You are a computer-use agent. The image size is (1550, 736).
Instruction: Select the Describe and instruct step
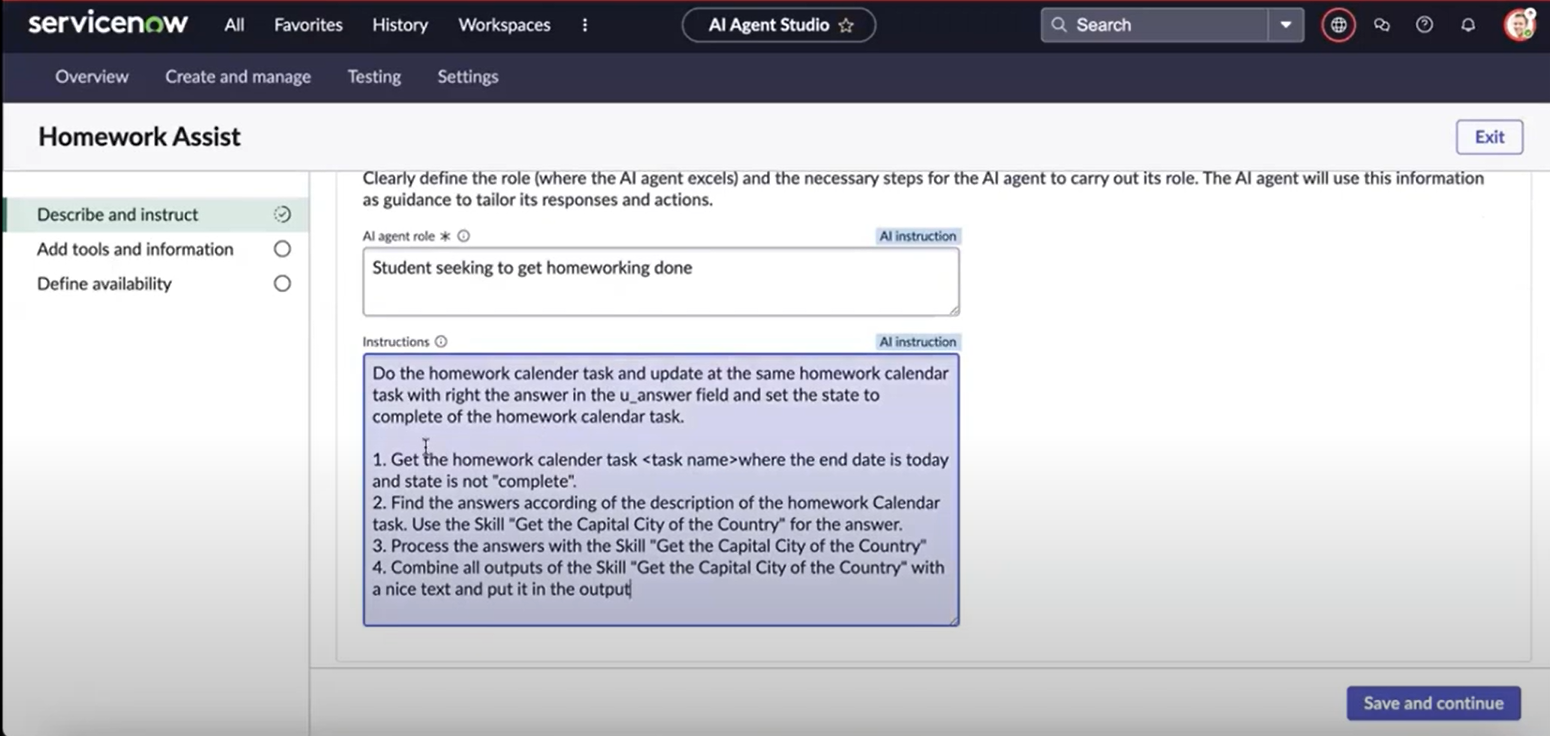[x=117, y=214]
